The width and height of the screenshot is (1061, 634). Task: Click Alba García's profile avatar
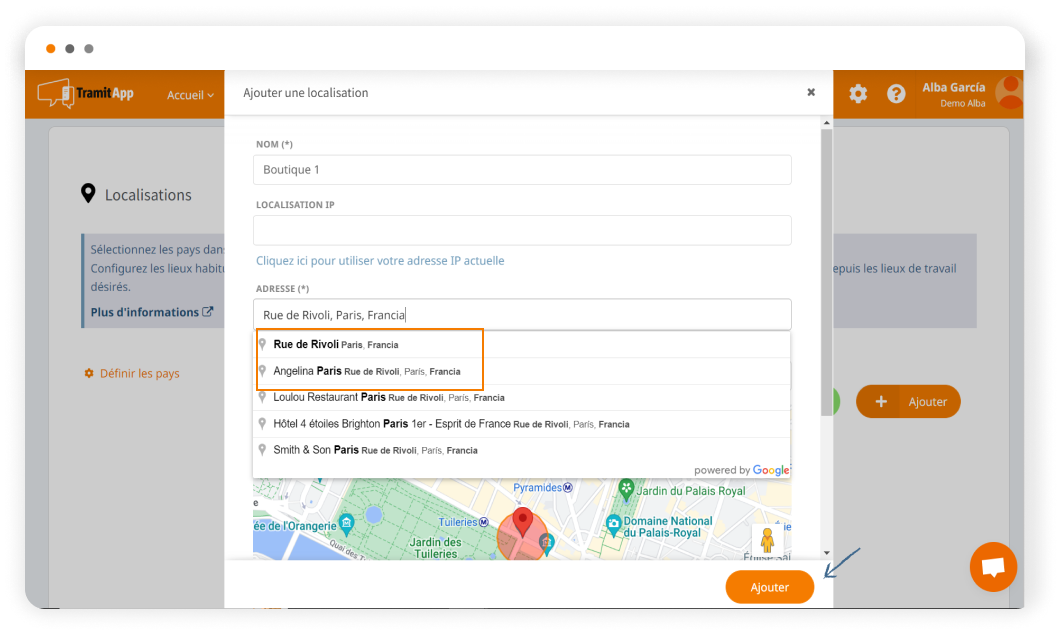point(1008,93)
